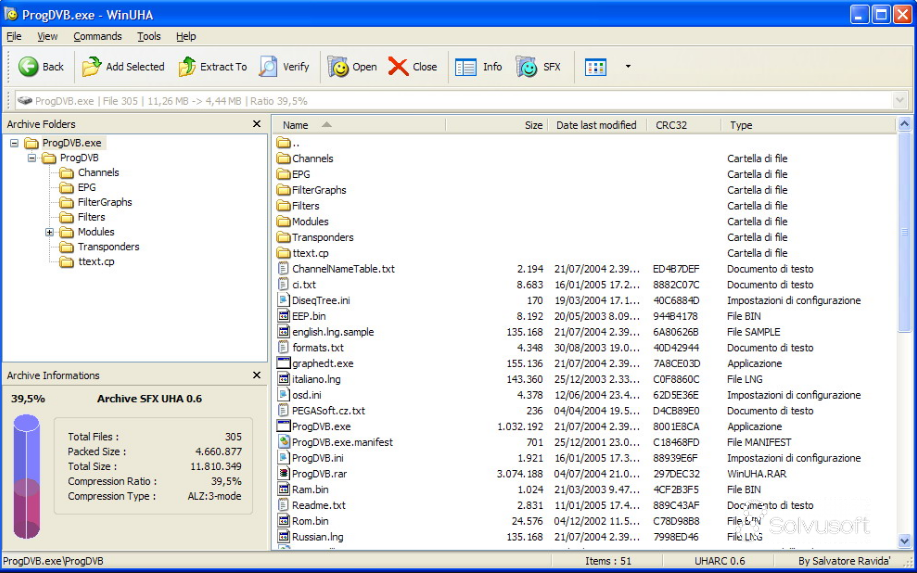Open the view mode dropdown arrow

coord(628,67)
